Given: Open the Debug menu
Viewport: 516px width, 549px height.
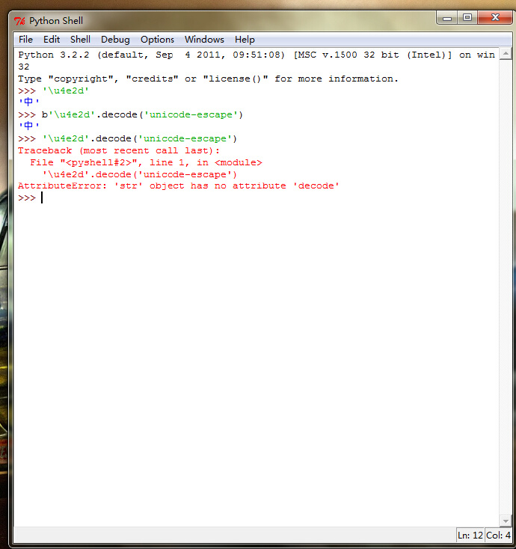Looking at the screenshot, I should click(115, 40).
